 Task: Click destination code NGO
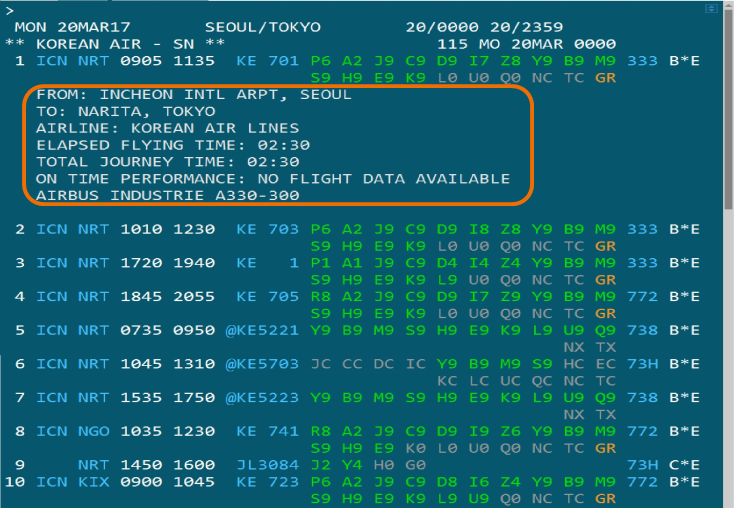point(94,432)
